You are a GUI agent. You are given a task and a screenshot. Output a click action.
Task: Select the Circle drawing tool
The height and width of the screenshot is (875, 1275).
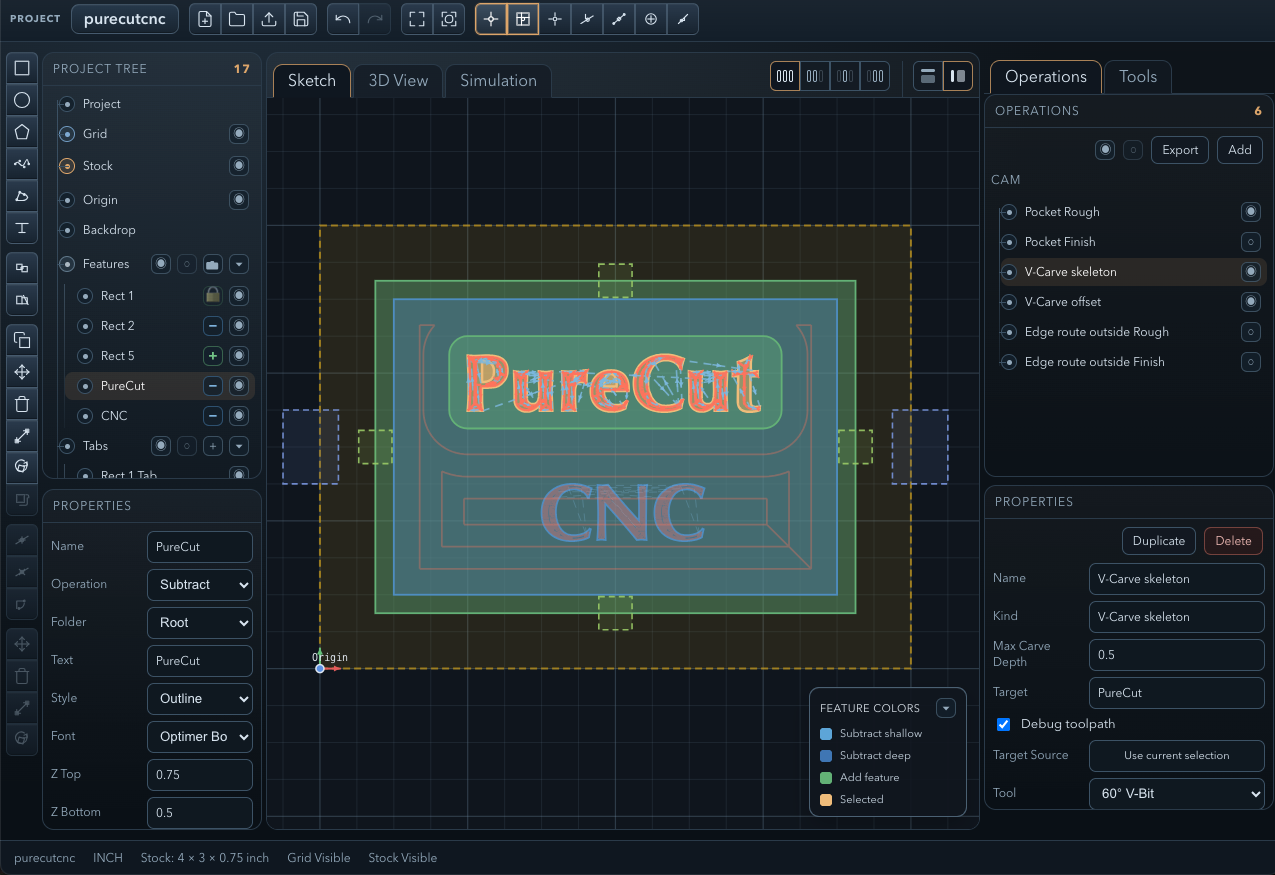pyautogui.click(x=22, y=100)
